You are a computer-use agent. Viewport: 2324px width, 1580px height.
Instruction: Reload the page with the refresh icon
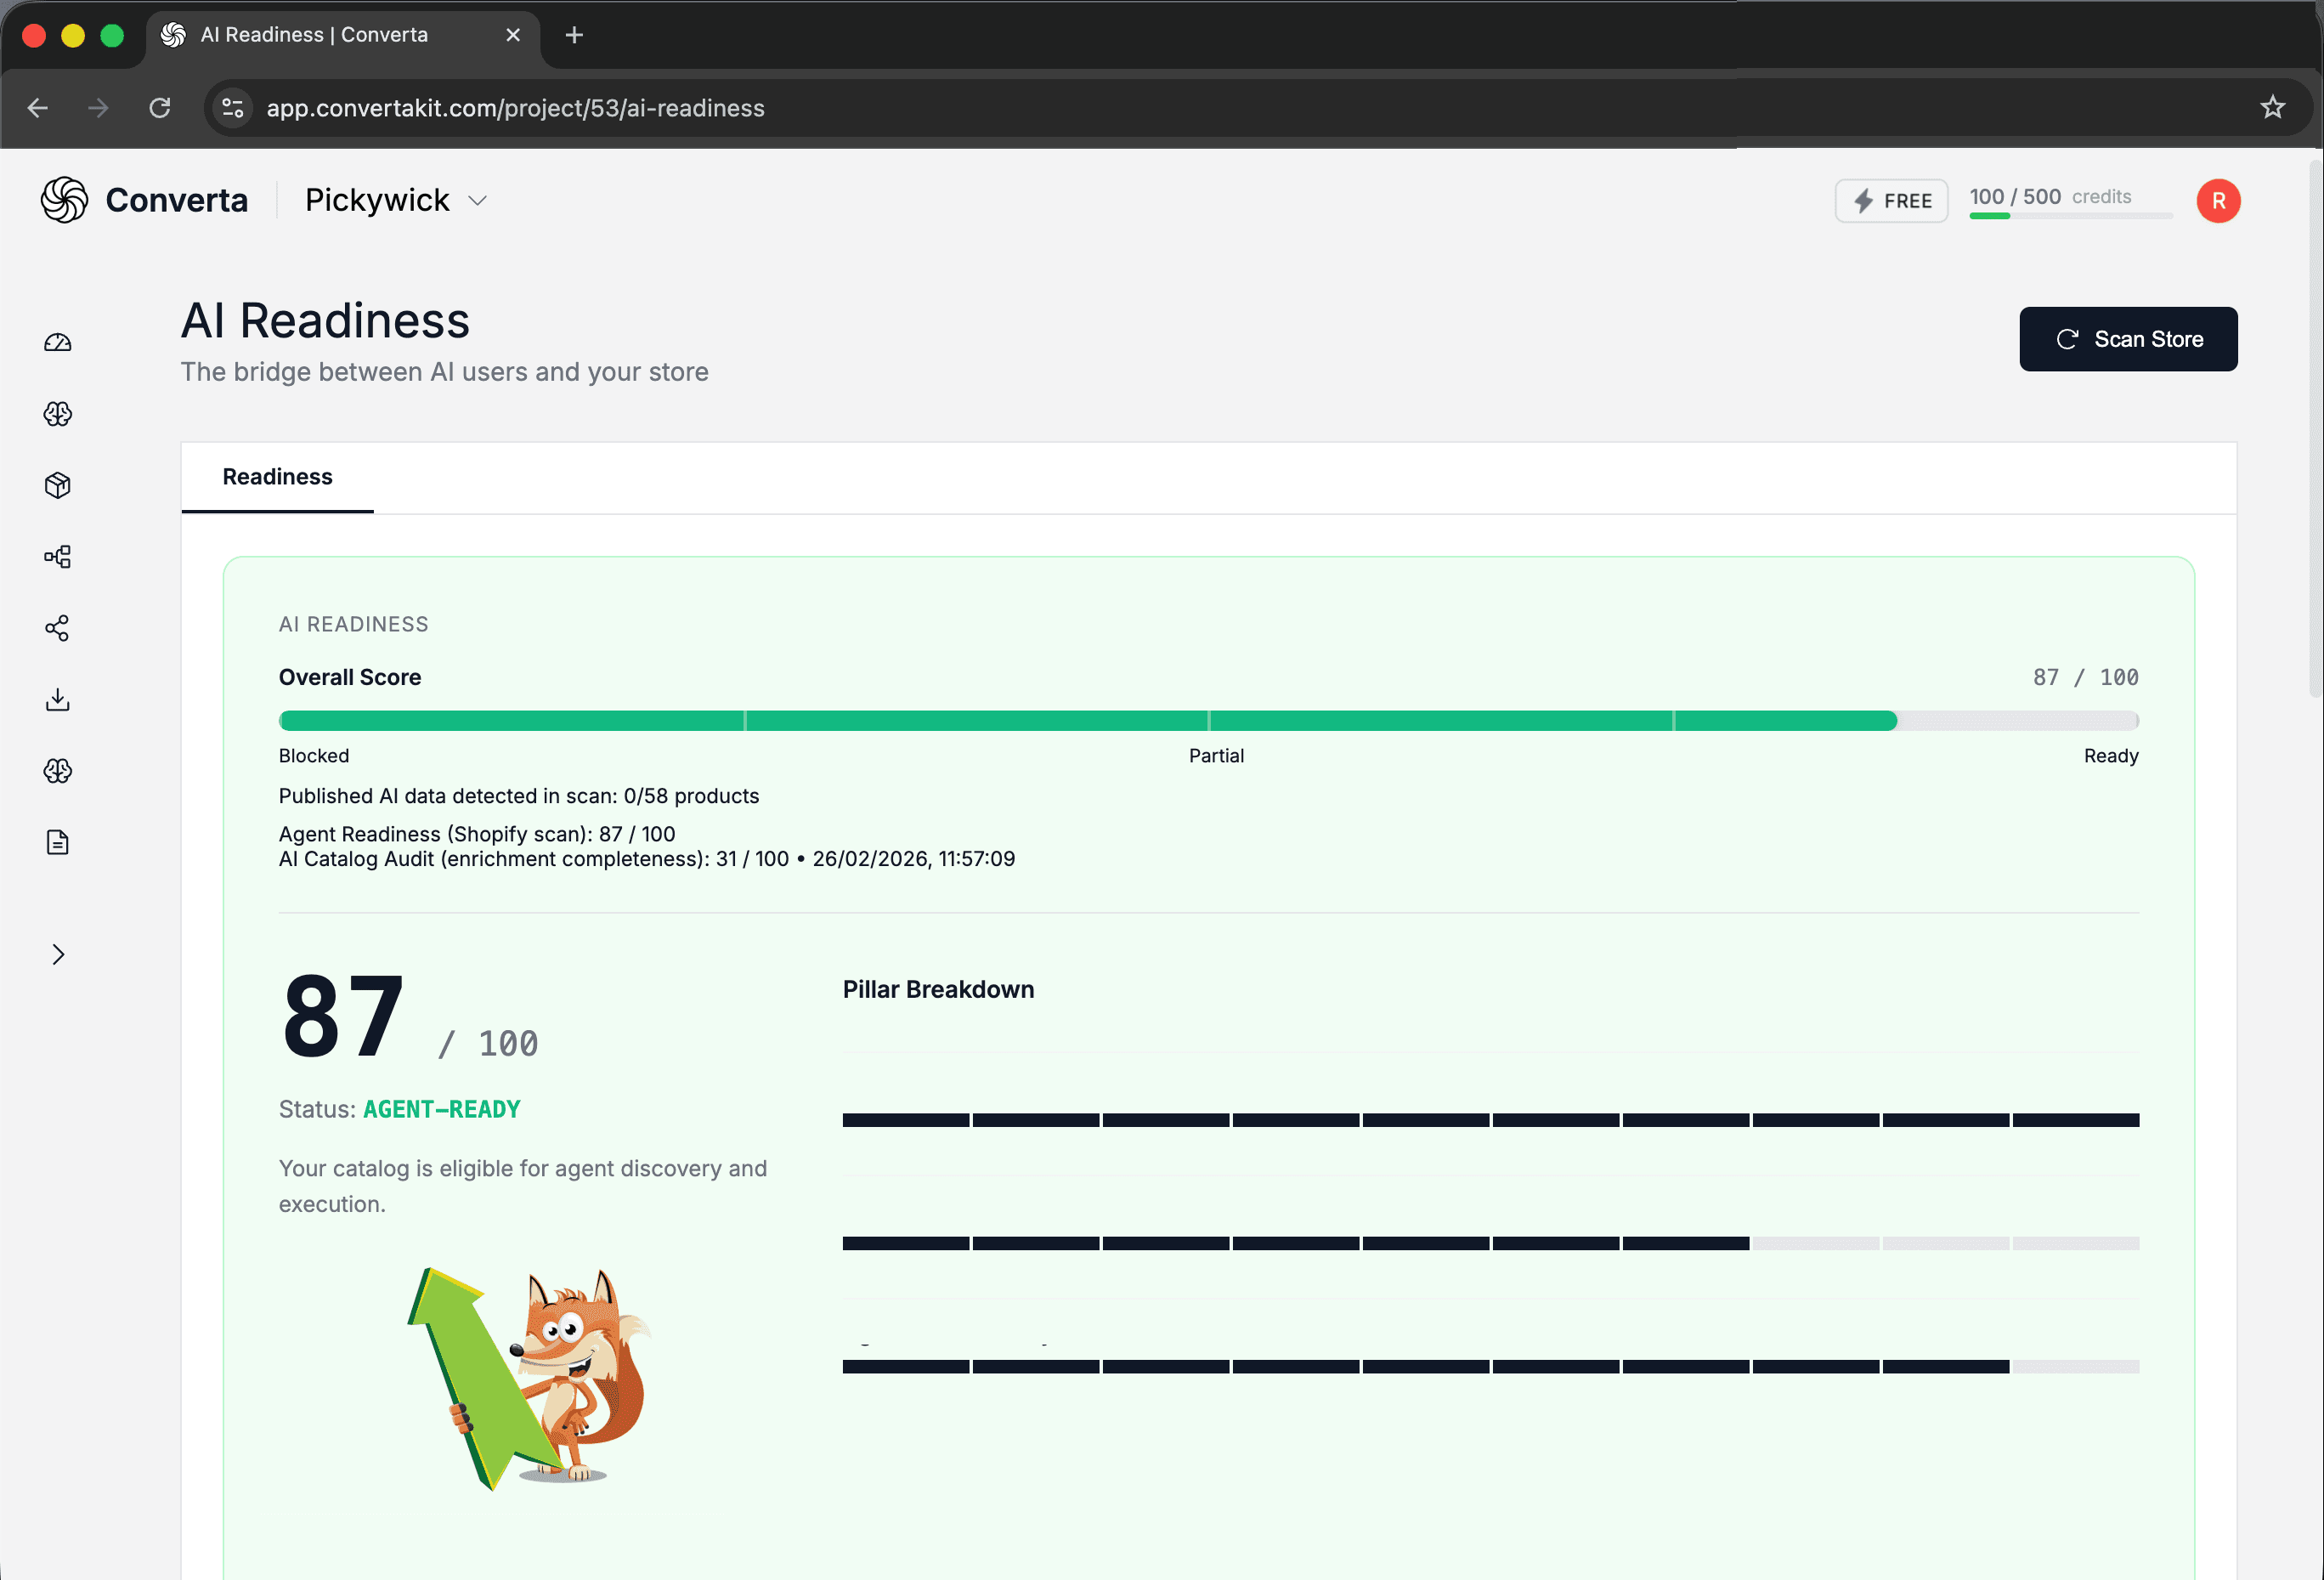coord(160,108)
